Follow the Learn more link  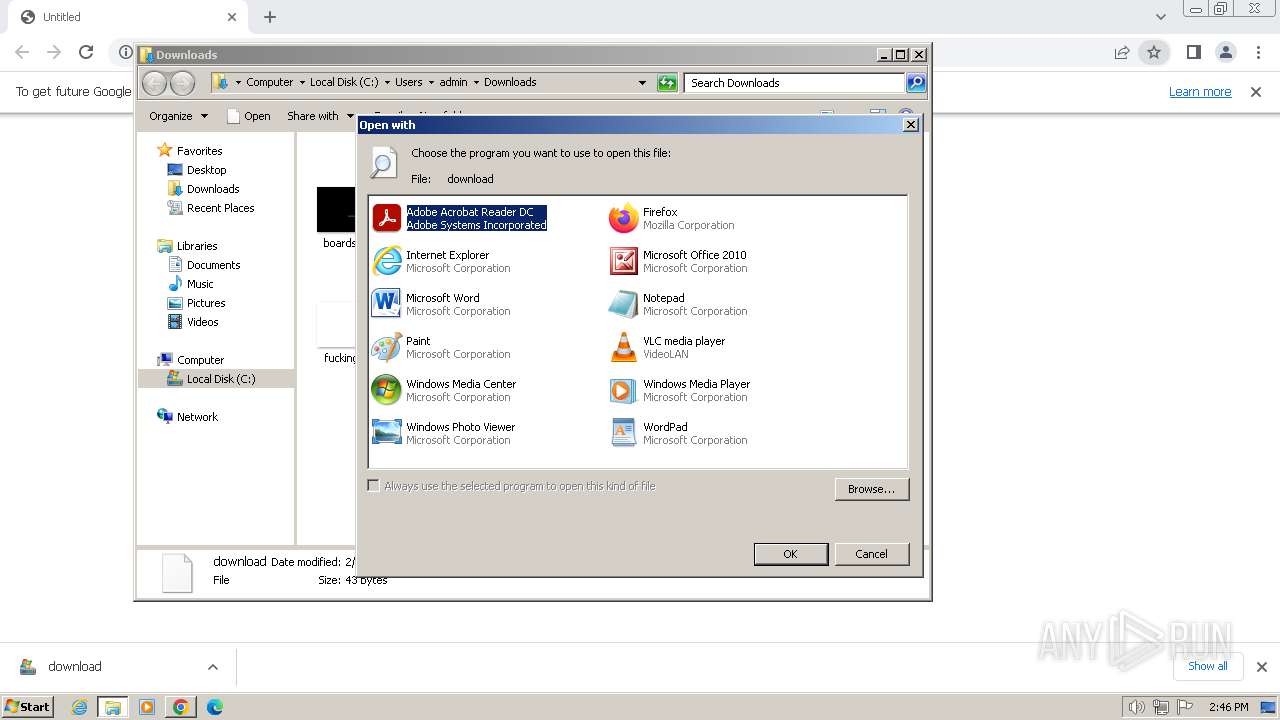pos(1200,92)
